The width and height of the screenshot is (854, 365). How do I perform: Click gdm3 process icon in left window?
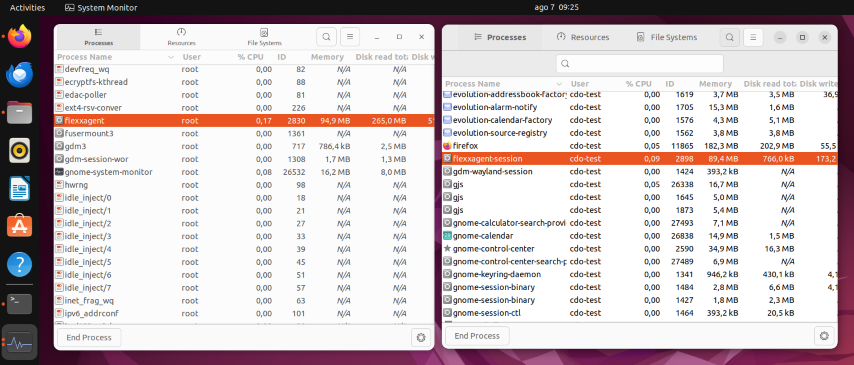(59, 146)
